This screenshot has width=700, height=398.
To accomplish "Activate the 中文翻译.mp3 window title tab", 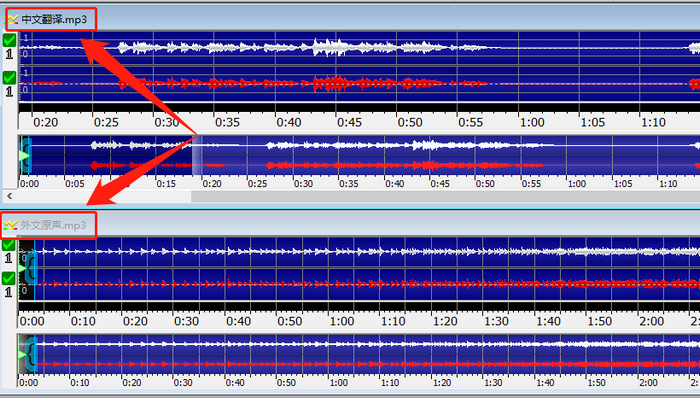I will [51, 19].
